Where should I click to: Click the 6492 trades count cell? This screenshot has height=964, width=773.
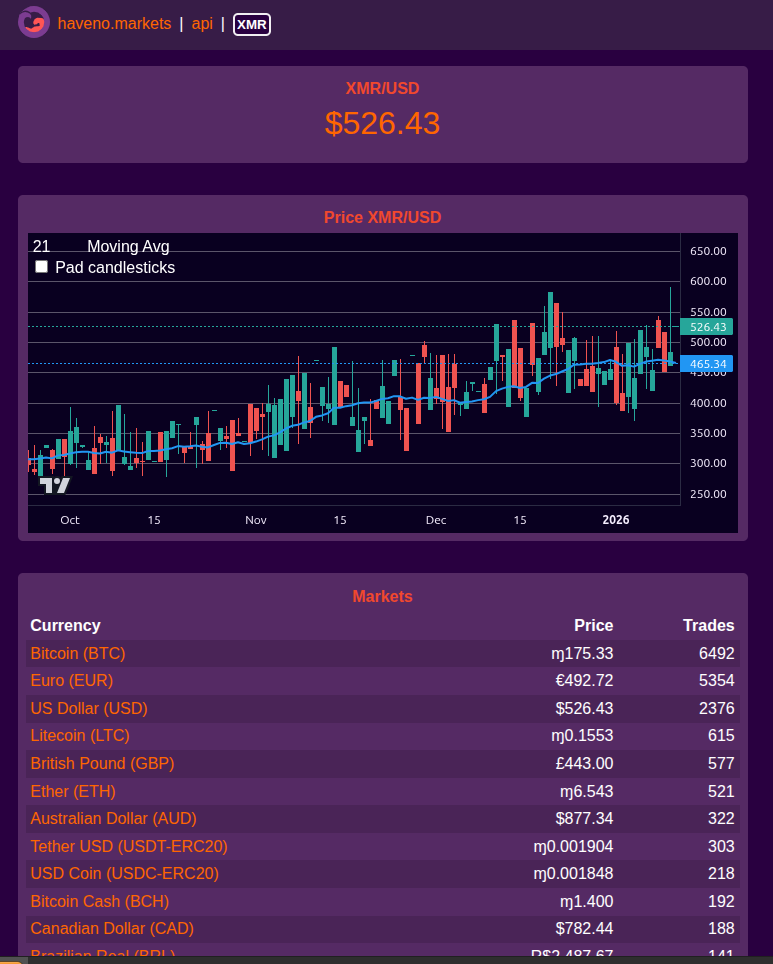[x=716, y=654]
